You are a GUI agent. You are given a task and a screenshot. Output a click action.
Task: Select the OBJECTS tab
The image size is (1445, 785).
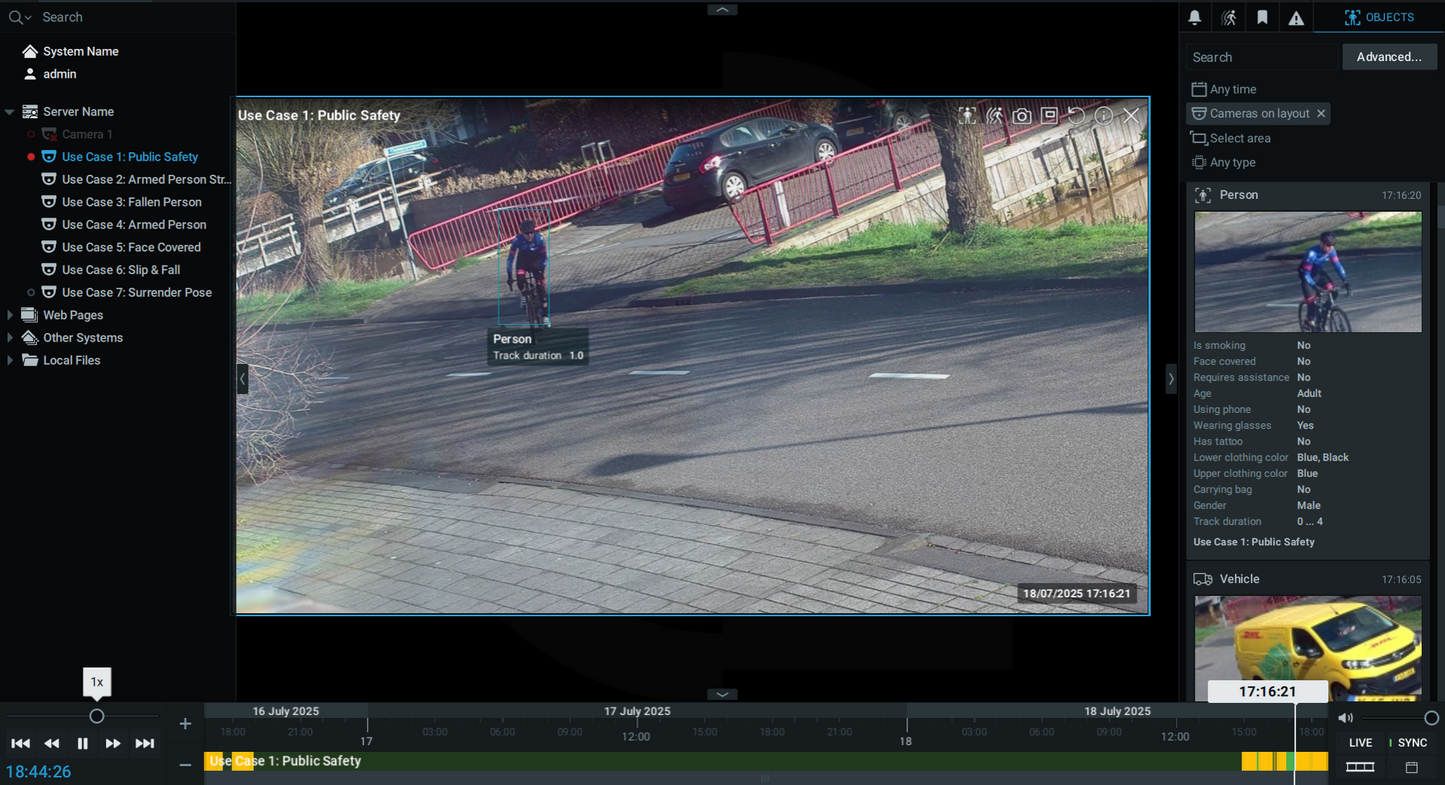coord(1379,18)
